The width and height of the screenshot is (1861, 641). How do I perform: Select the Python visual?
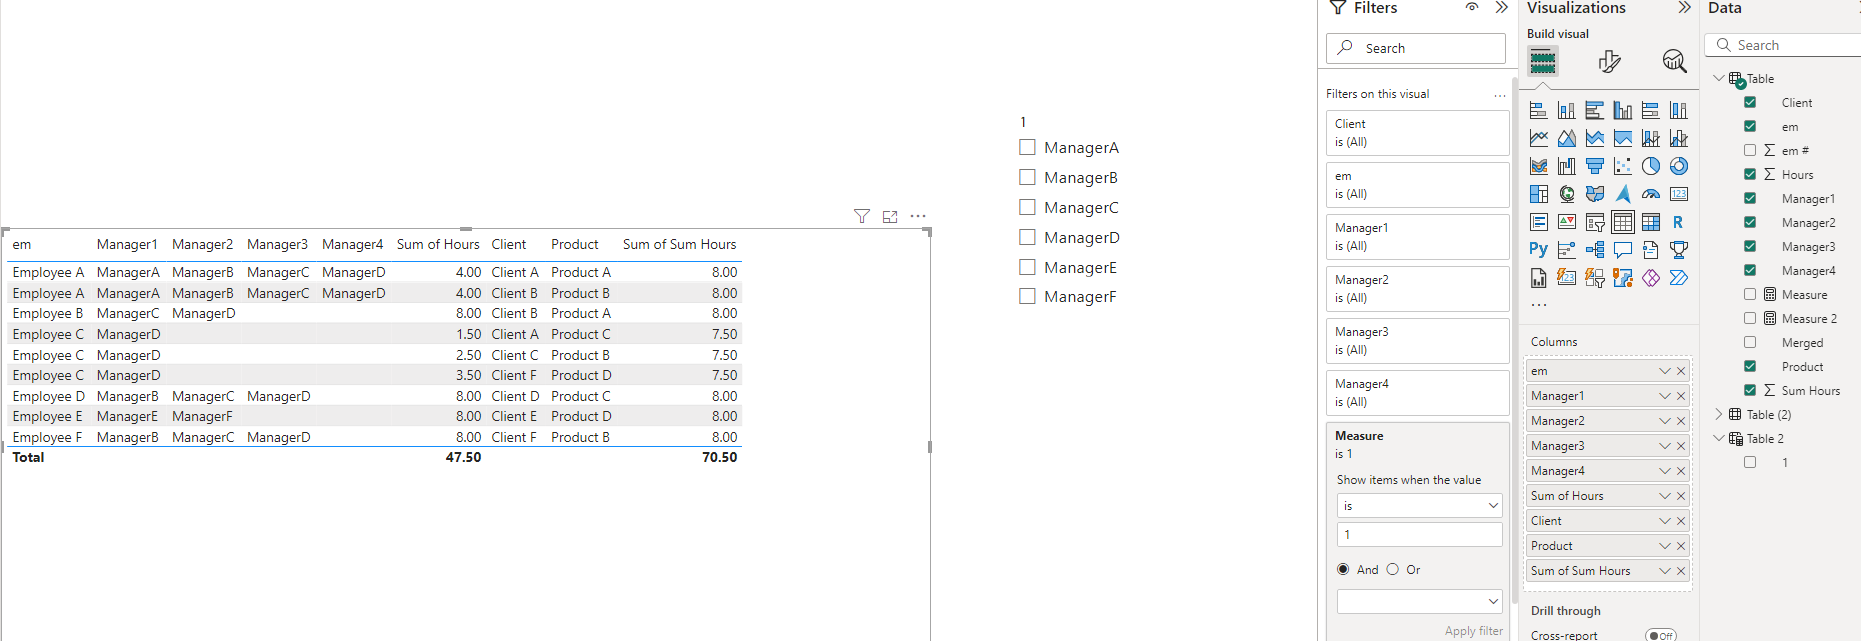point(1539,249)
